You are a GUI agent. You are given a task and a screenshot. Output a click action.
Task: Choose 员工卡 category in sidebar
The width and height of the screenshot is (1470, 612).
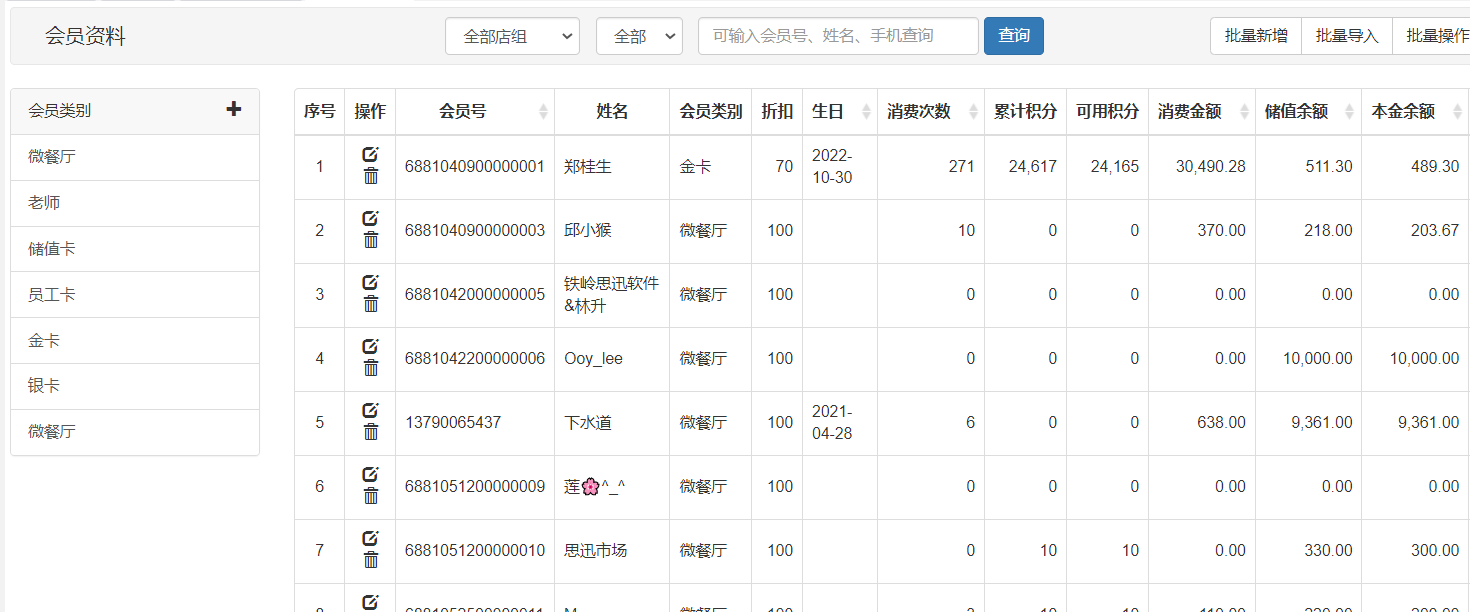point(52,295)
